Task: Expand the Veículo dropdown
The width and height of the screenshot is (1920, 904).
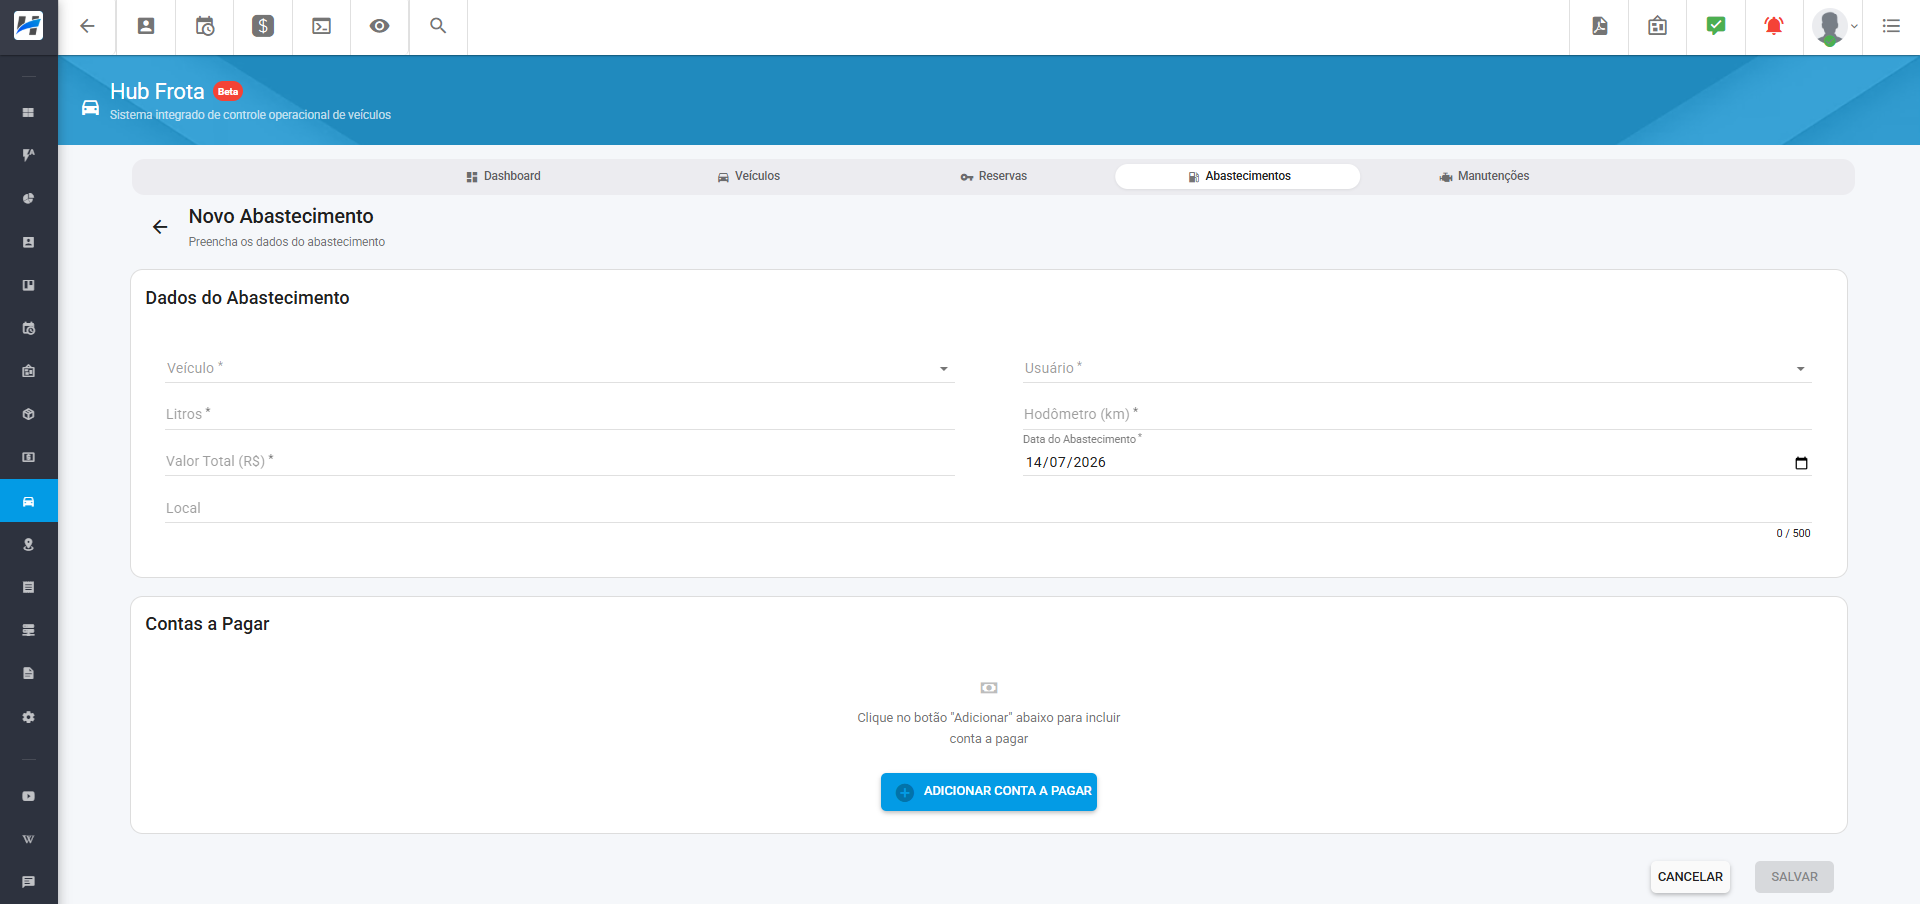Action: pyautogui.click(x=559, y=368)
